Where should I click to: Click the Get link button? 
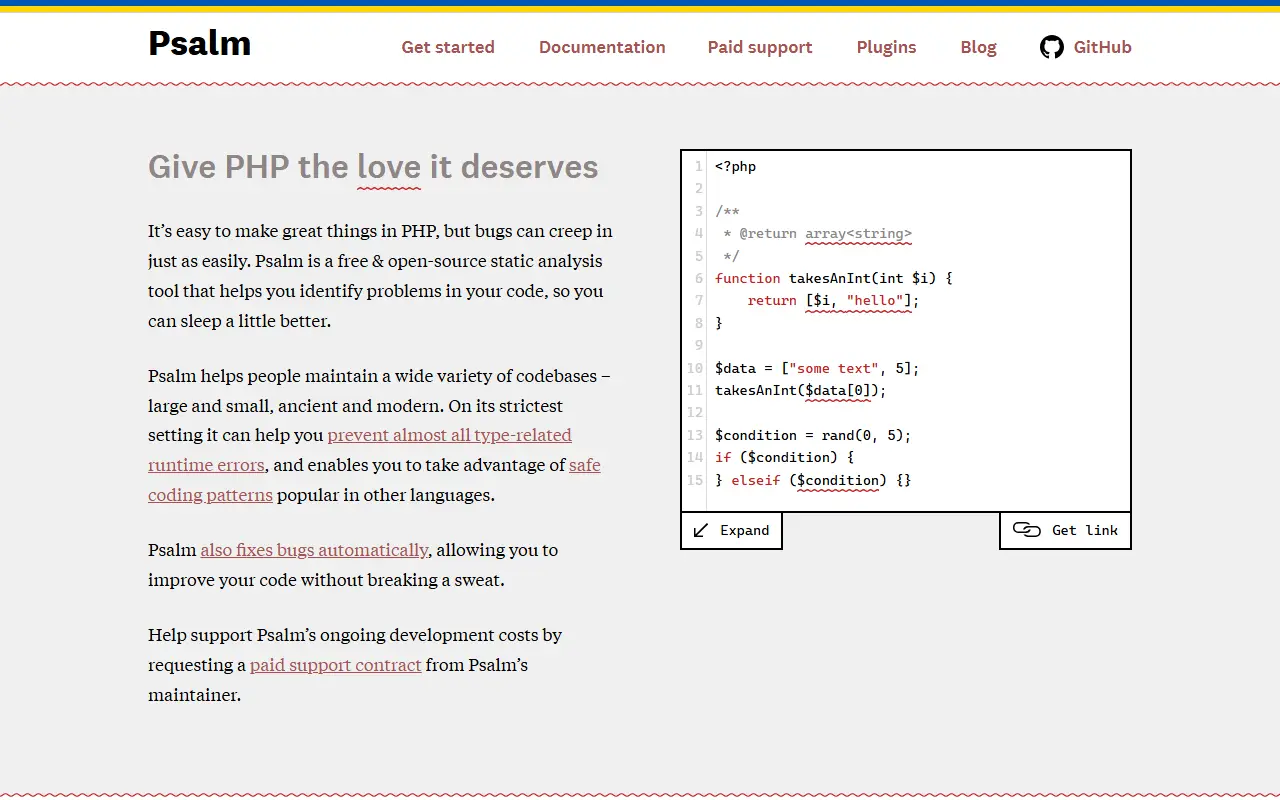[x=1065, y=530]
